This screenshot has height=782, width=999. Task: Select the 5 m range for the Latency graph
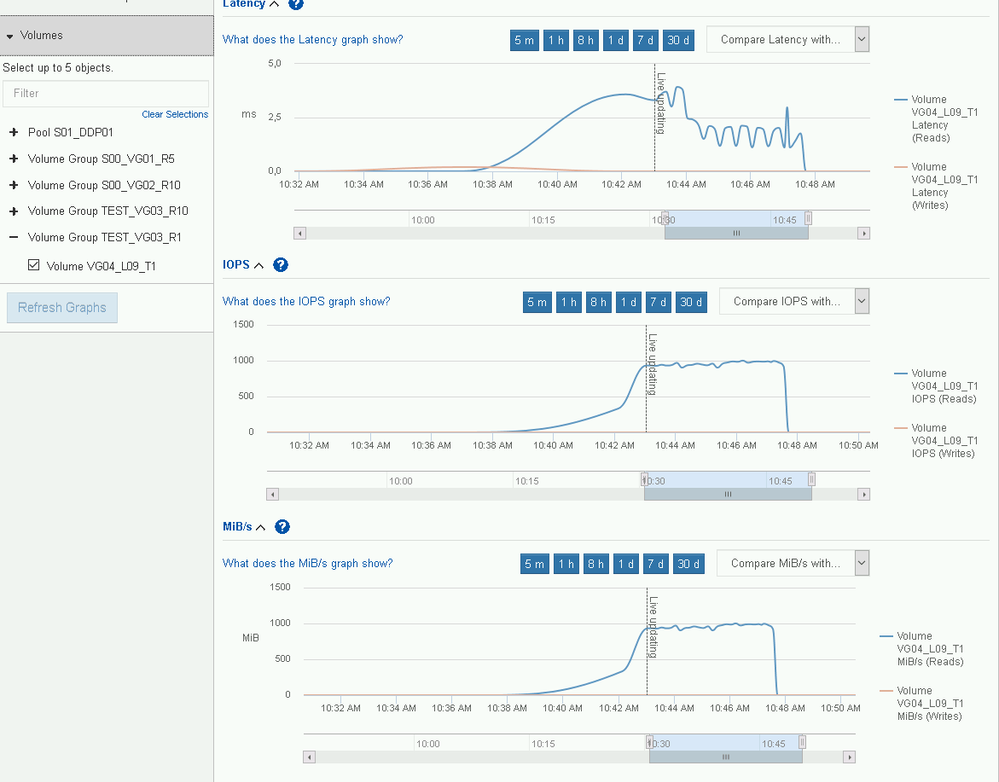coord(524,40)
